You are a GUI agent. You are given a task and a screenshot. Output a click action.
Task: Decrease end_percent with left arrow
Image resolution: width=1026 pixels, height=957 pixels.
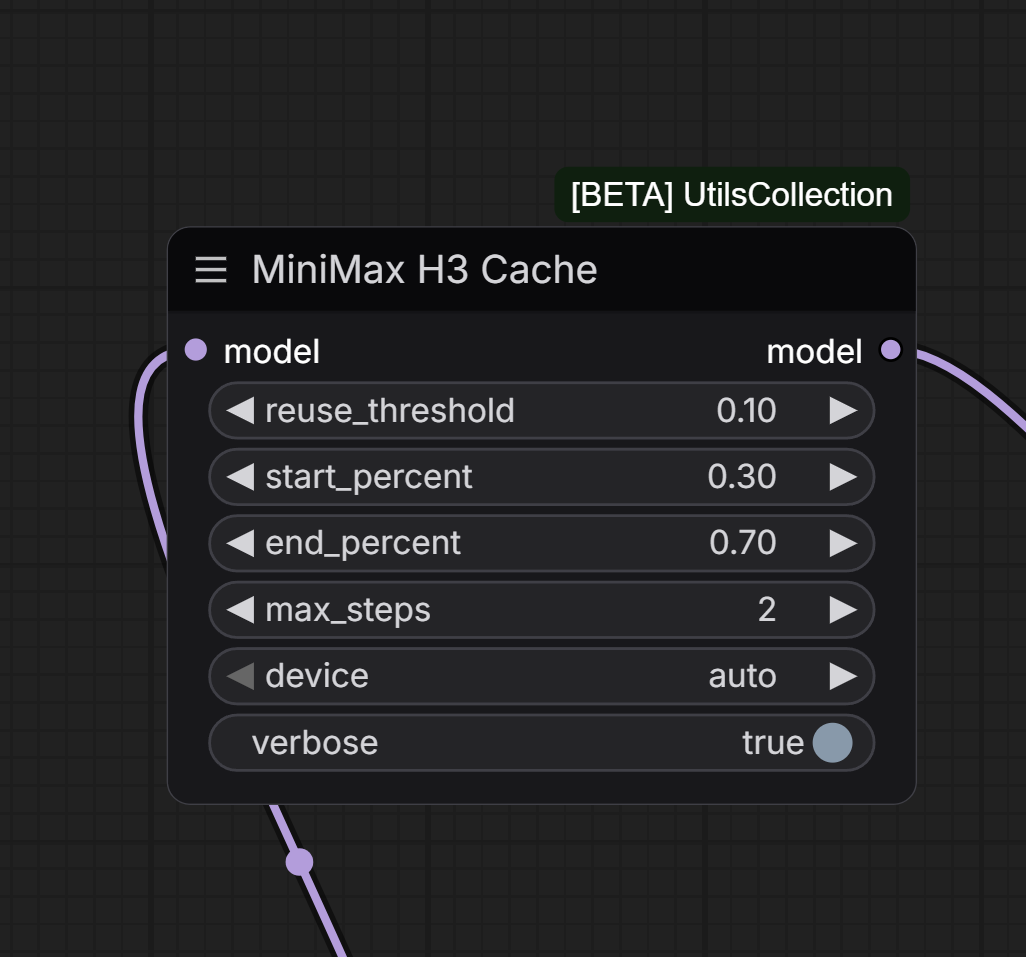[x=240, y=543]
